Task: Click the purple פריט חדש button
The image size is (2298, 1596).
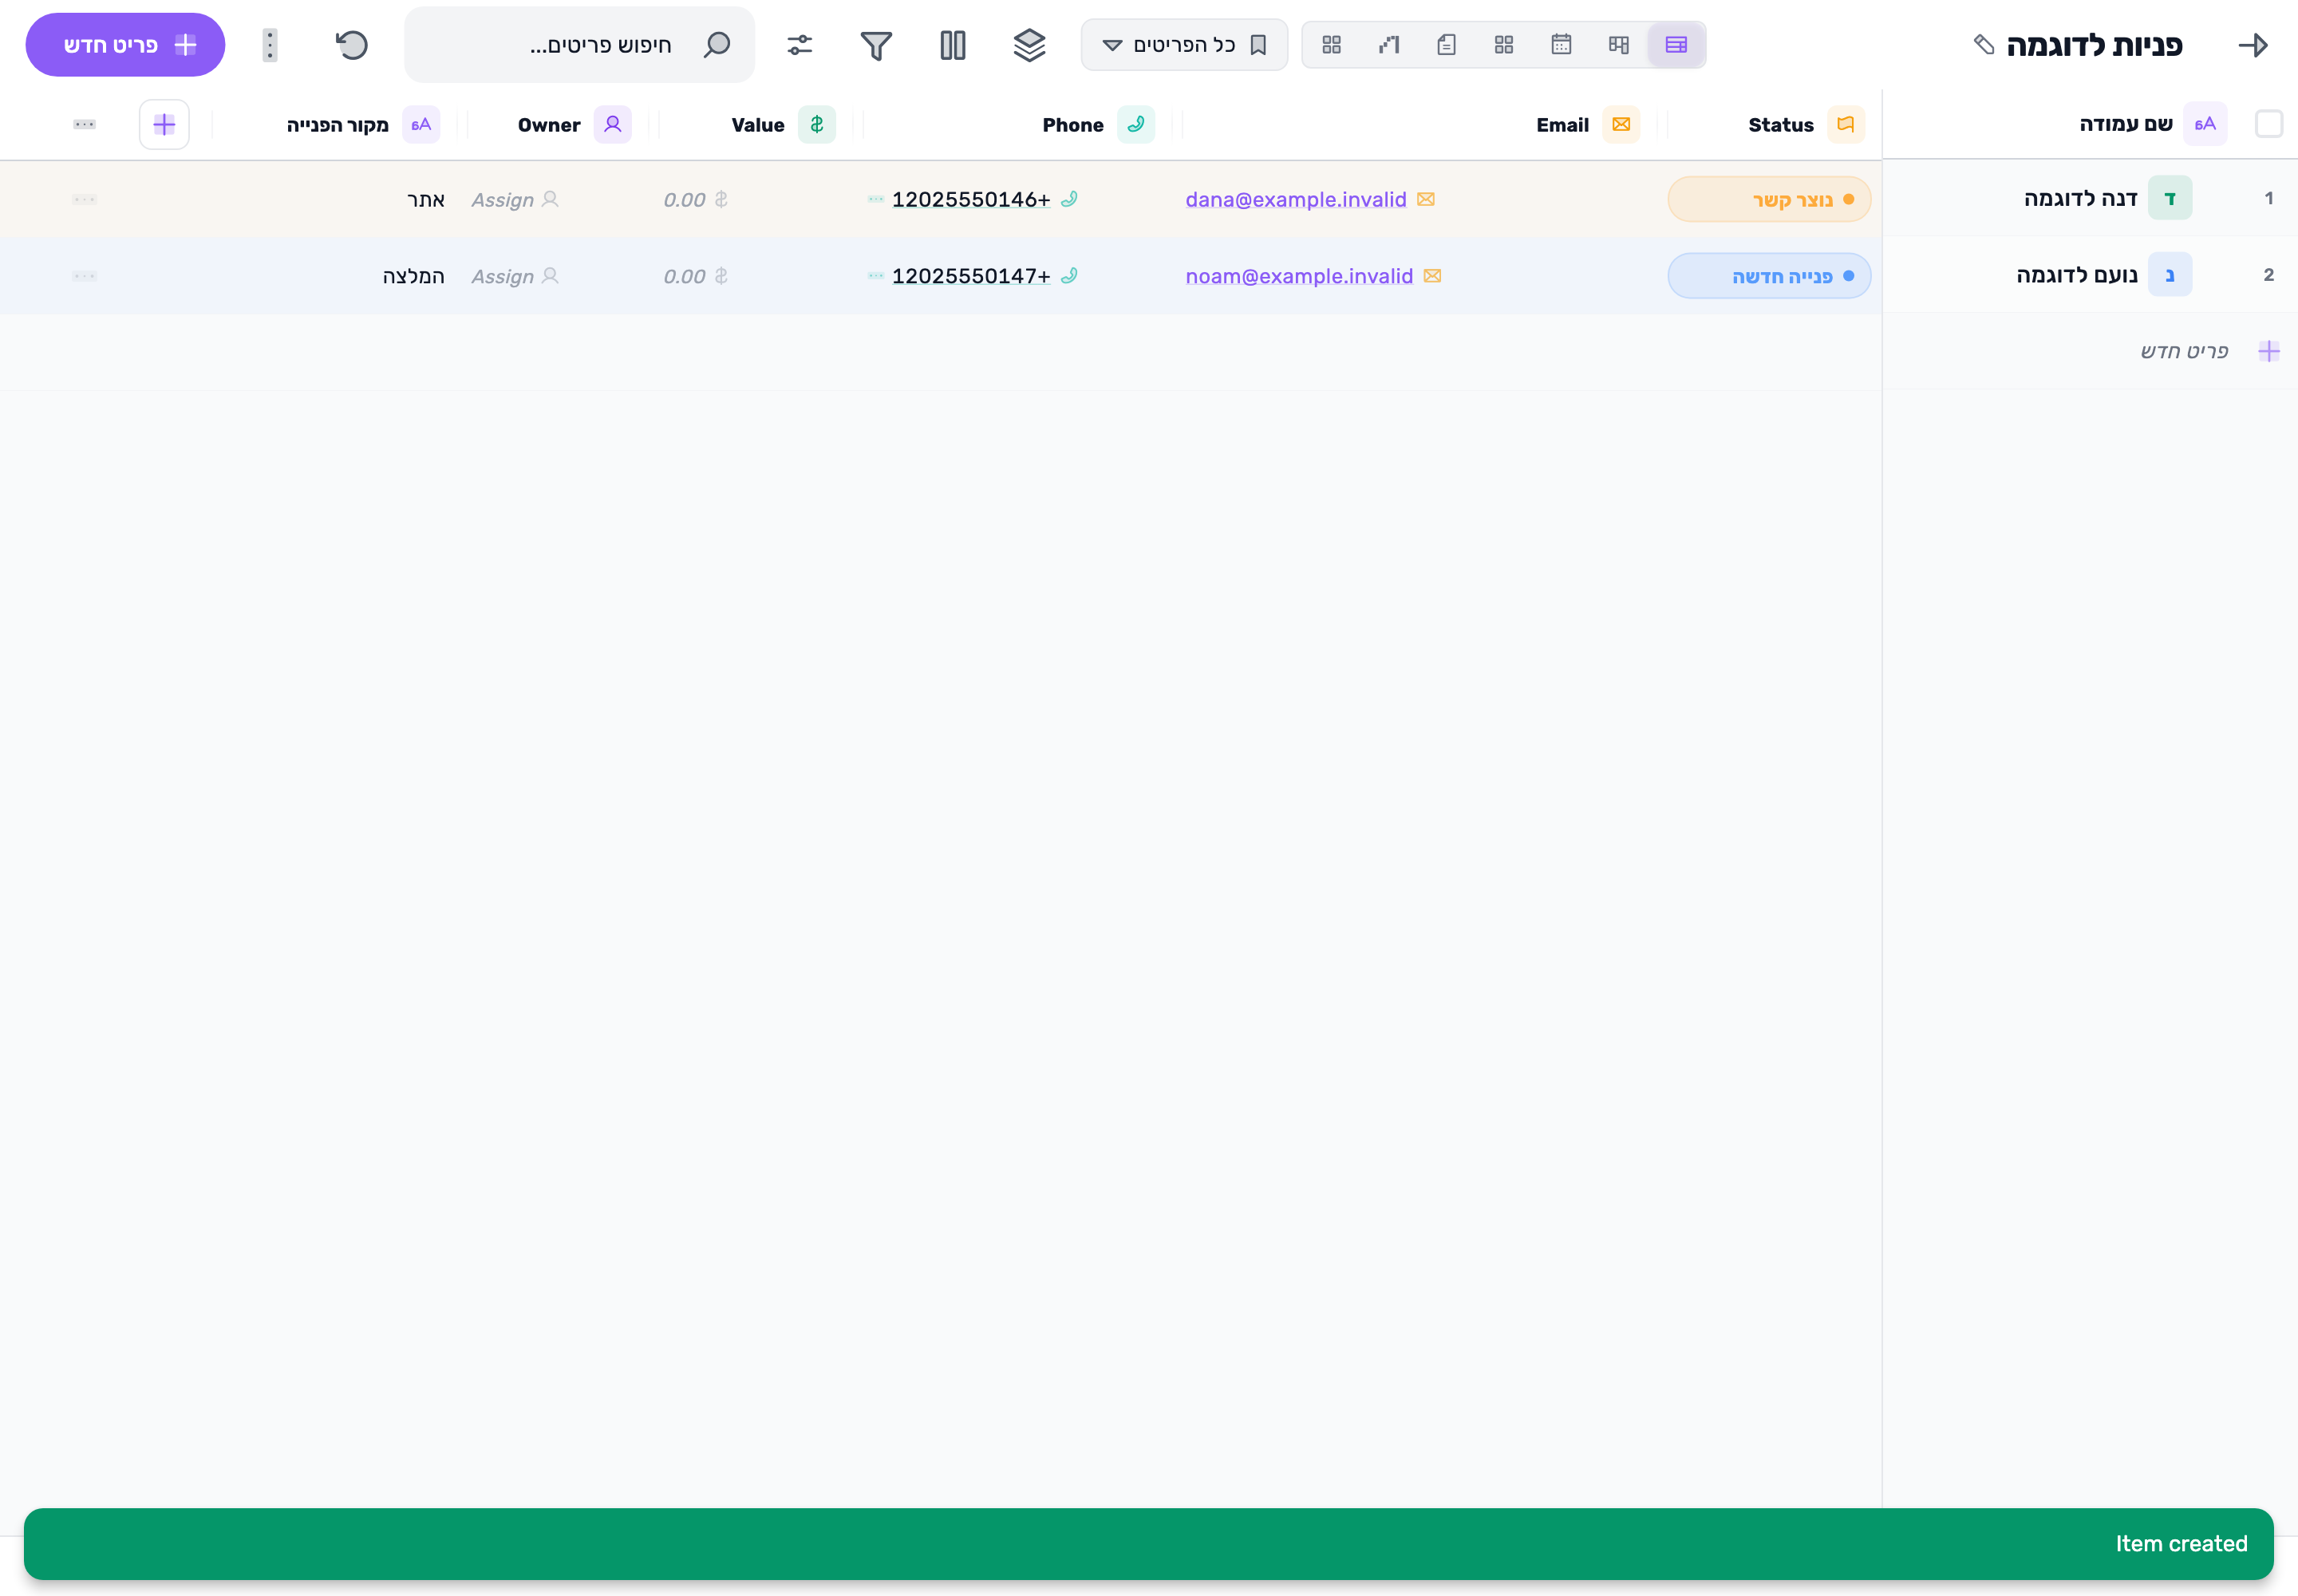Action: 125,45
